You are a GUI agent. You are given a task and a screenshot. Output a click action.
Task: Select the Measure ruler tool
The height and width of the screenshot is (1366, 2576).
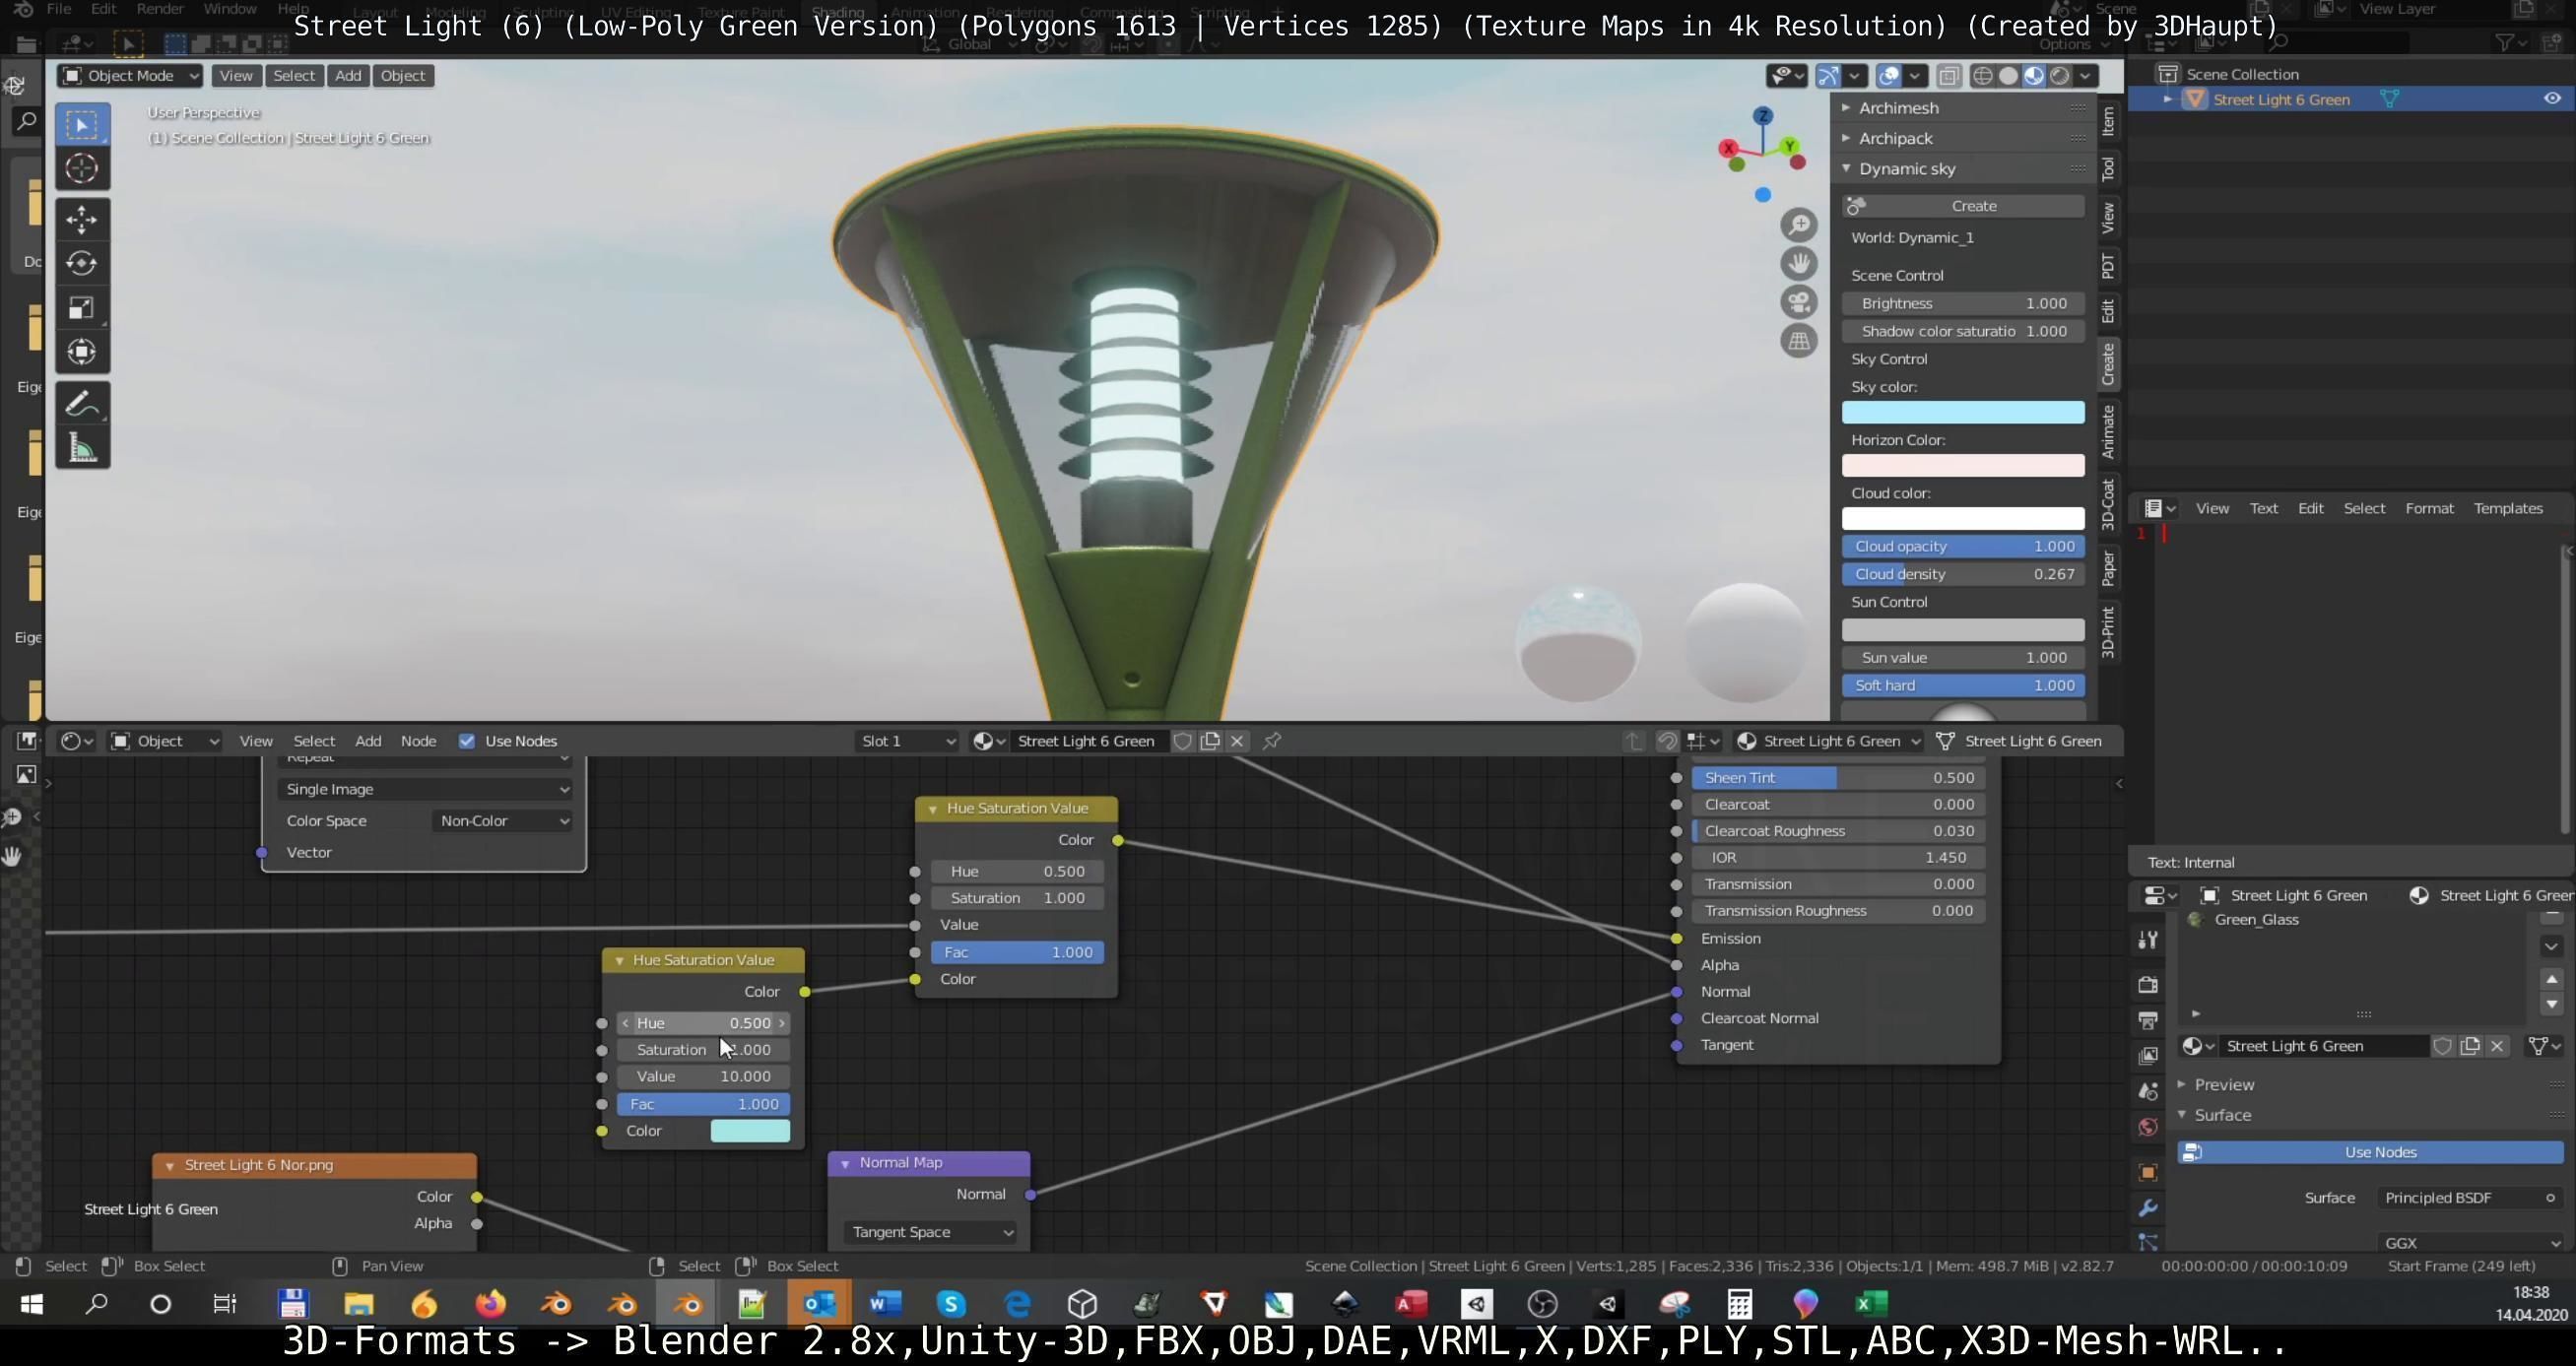tap(82, 448)
